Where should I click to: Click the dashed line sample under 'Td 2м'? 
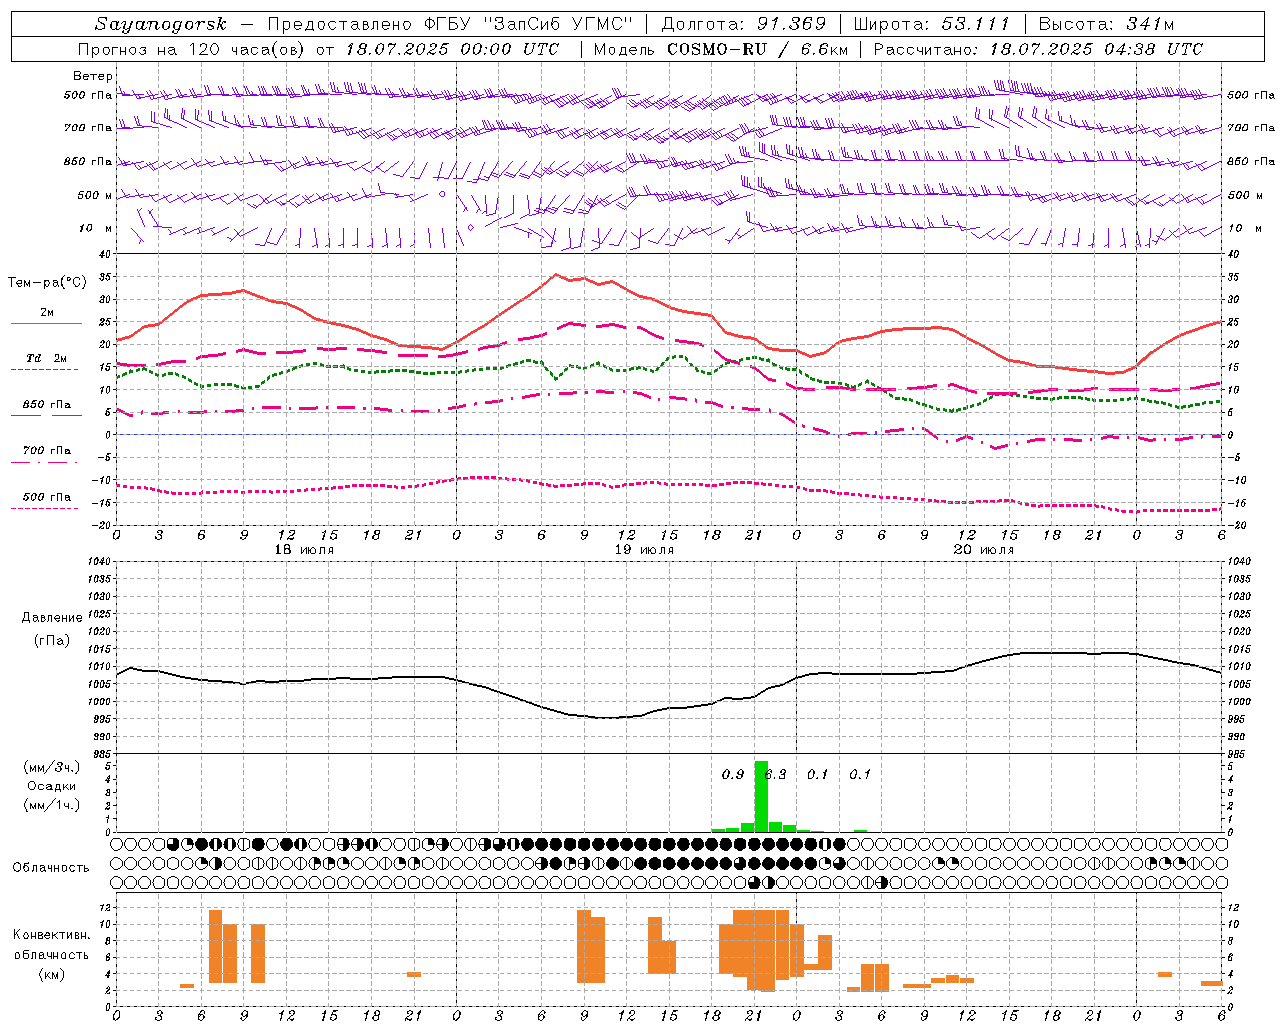coord(46,370)
